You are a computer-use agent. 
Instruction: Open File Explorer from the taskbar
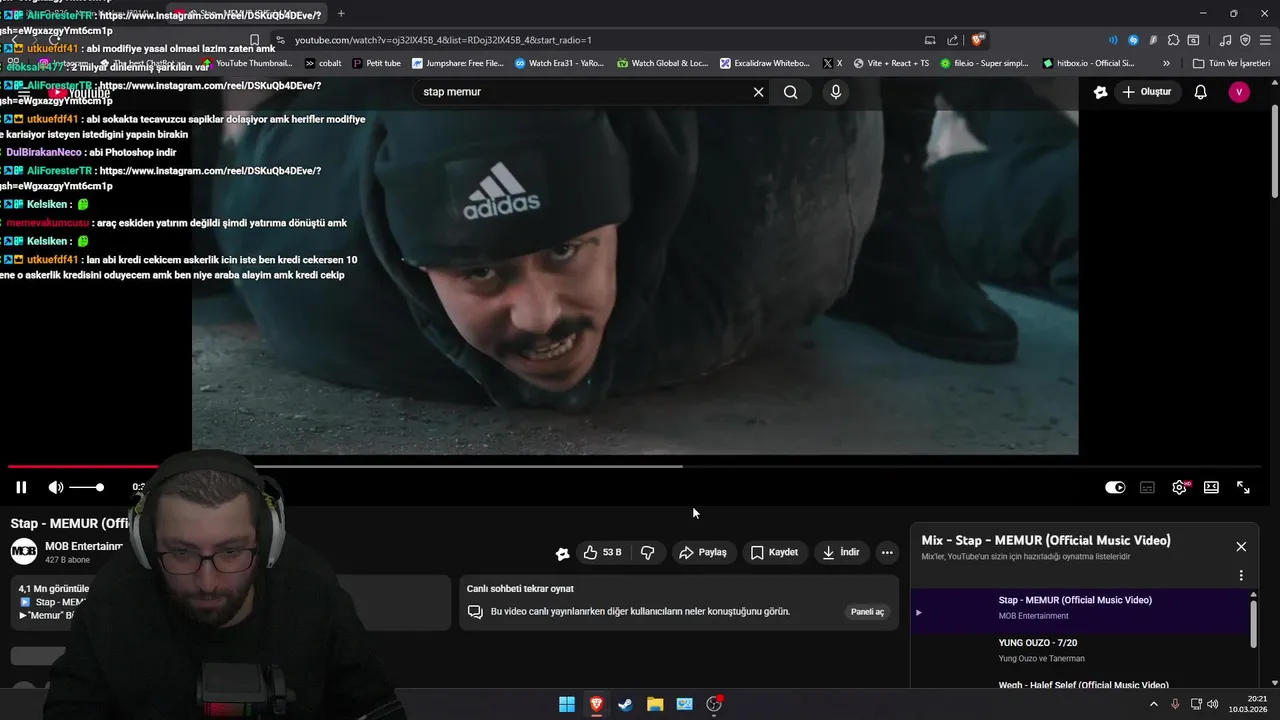pyautogui.click(x=655, y=704)
